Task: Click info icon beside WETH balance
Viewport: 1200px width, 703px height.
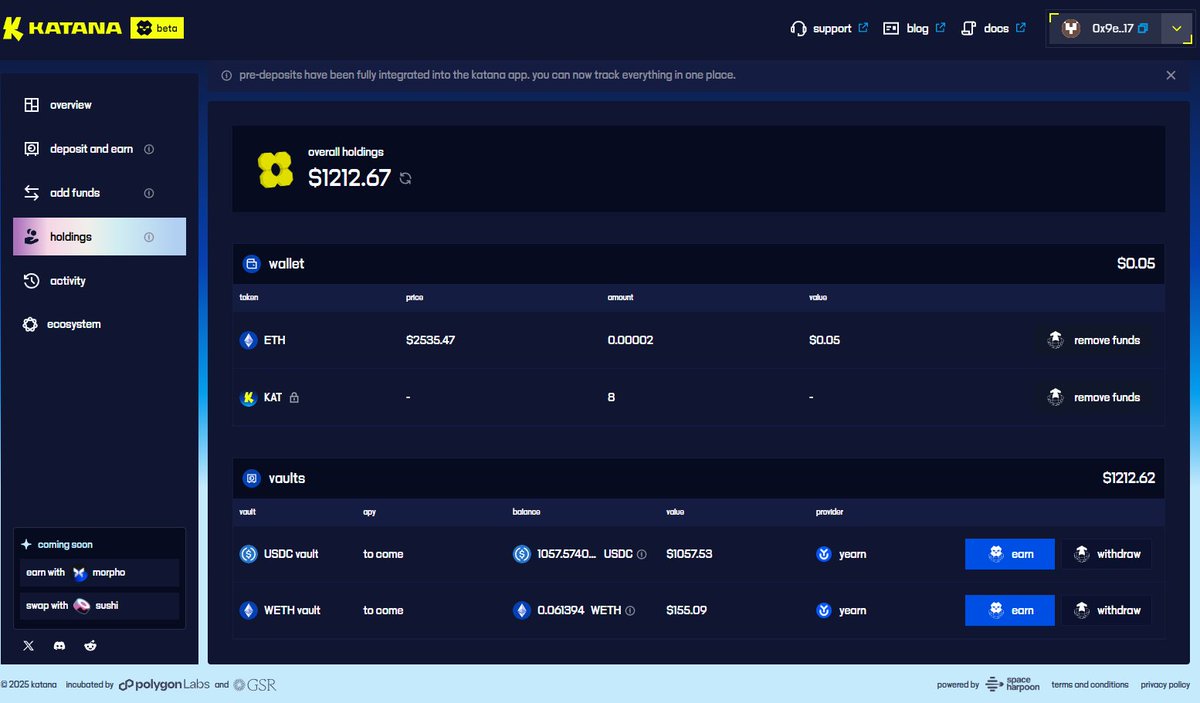Action: click(630, 610)
